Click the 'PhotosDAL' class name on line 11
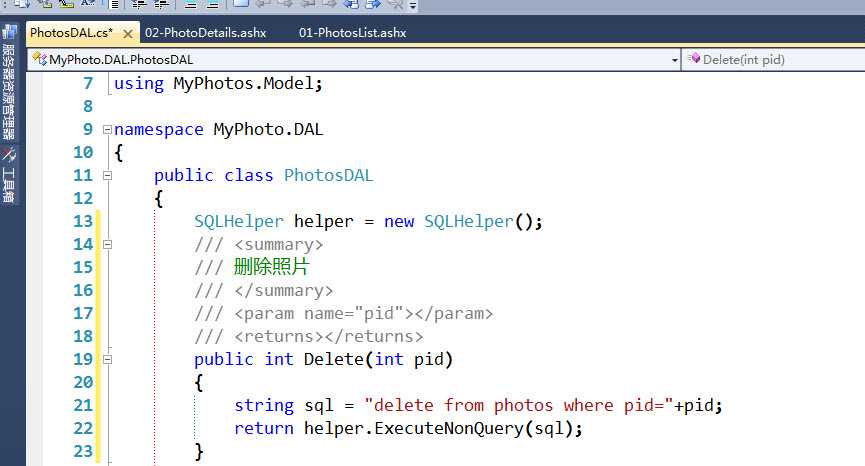 point(328,175)
